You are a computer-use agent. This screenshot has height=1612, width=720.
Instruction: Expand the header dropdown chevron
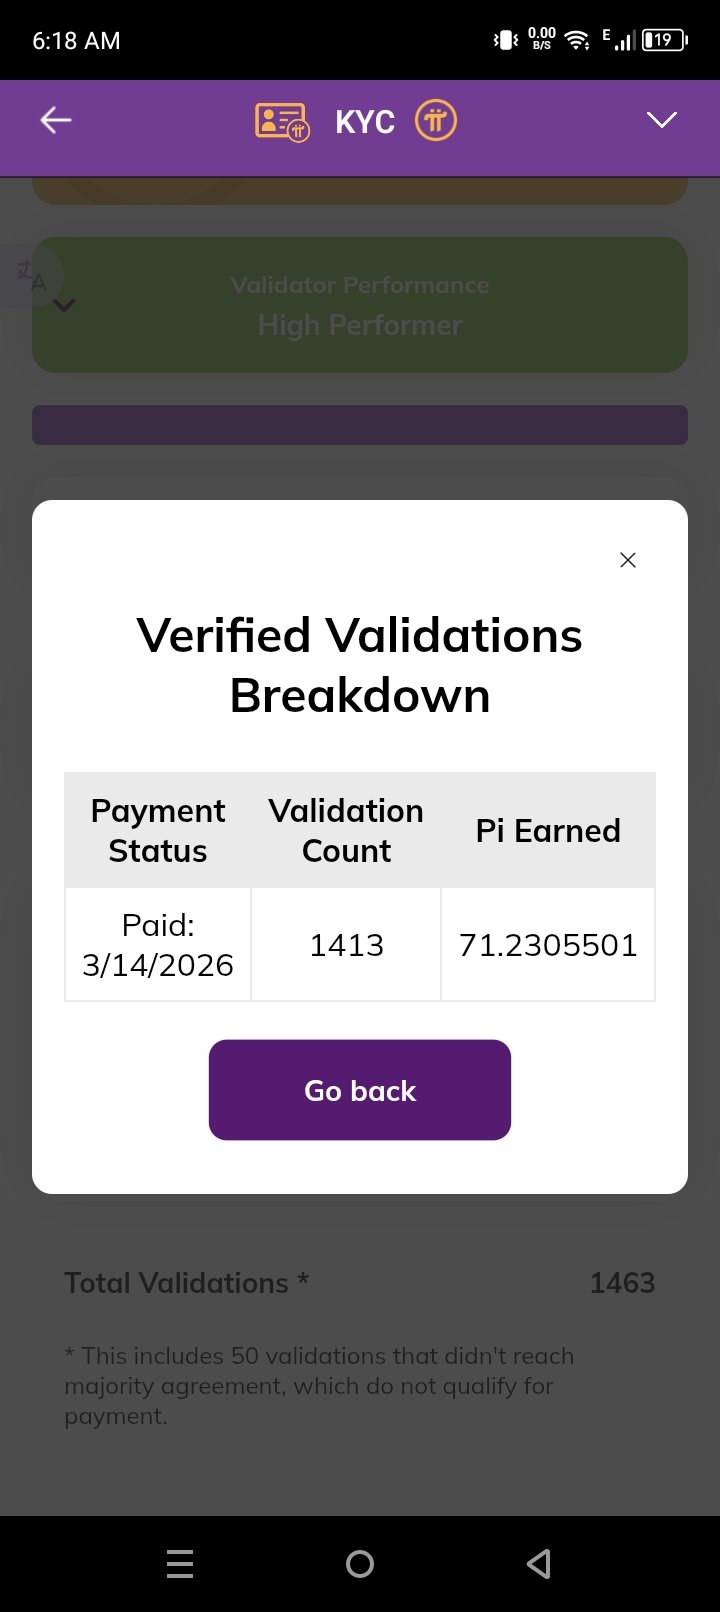(661, 121)
